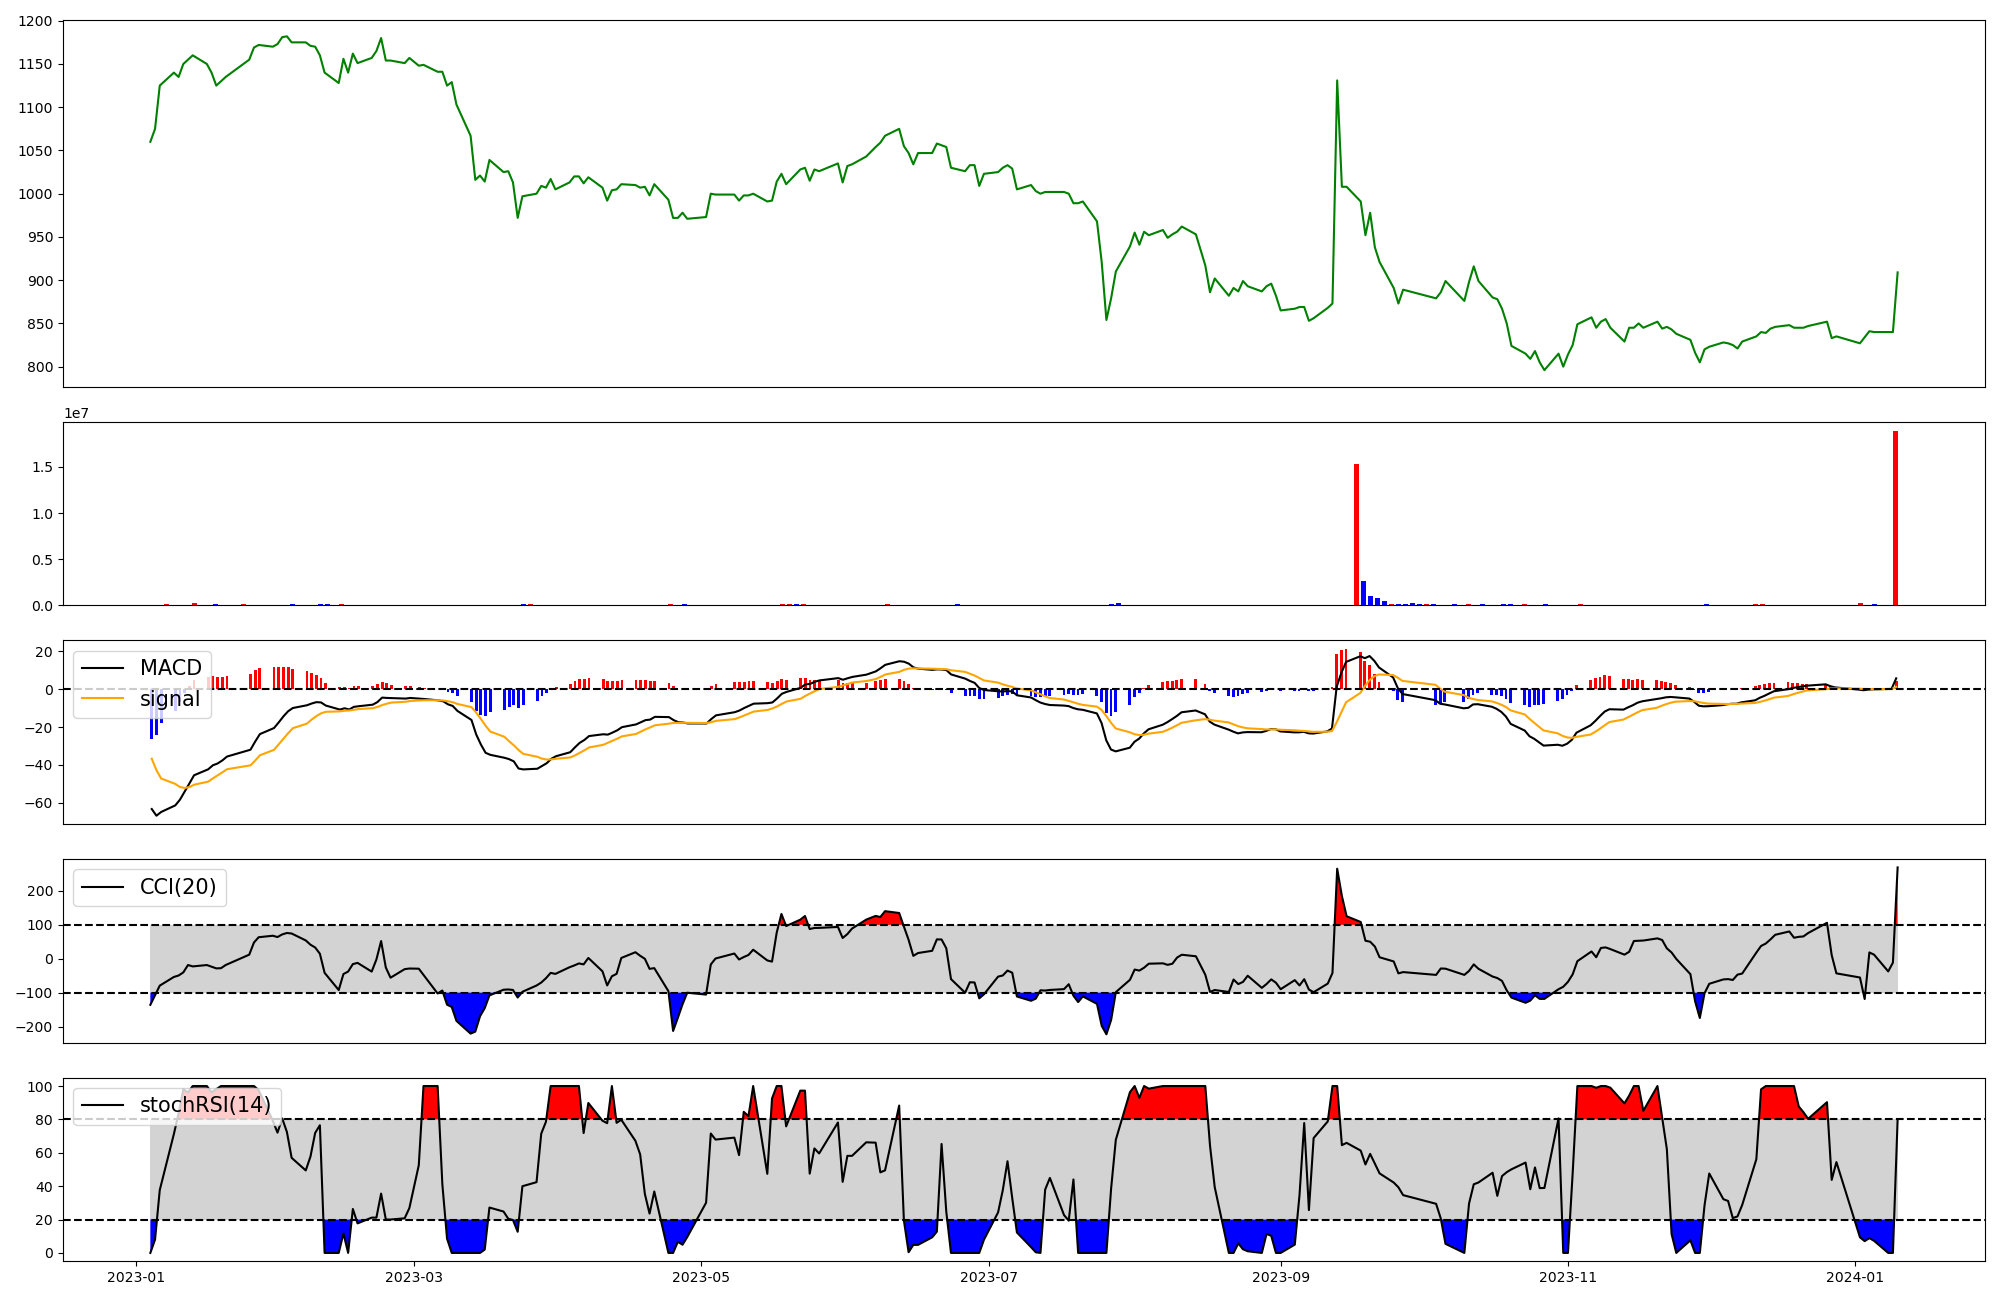Viewport: 2000px width, 1300px height.
Task: Click the black MACD line legend swatch
Action: click(102, 668)
